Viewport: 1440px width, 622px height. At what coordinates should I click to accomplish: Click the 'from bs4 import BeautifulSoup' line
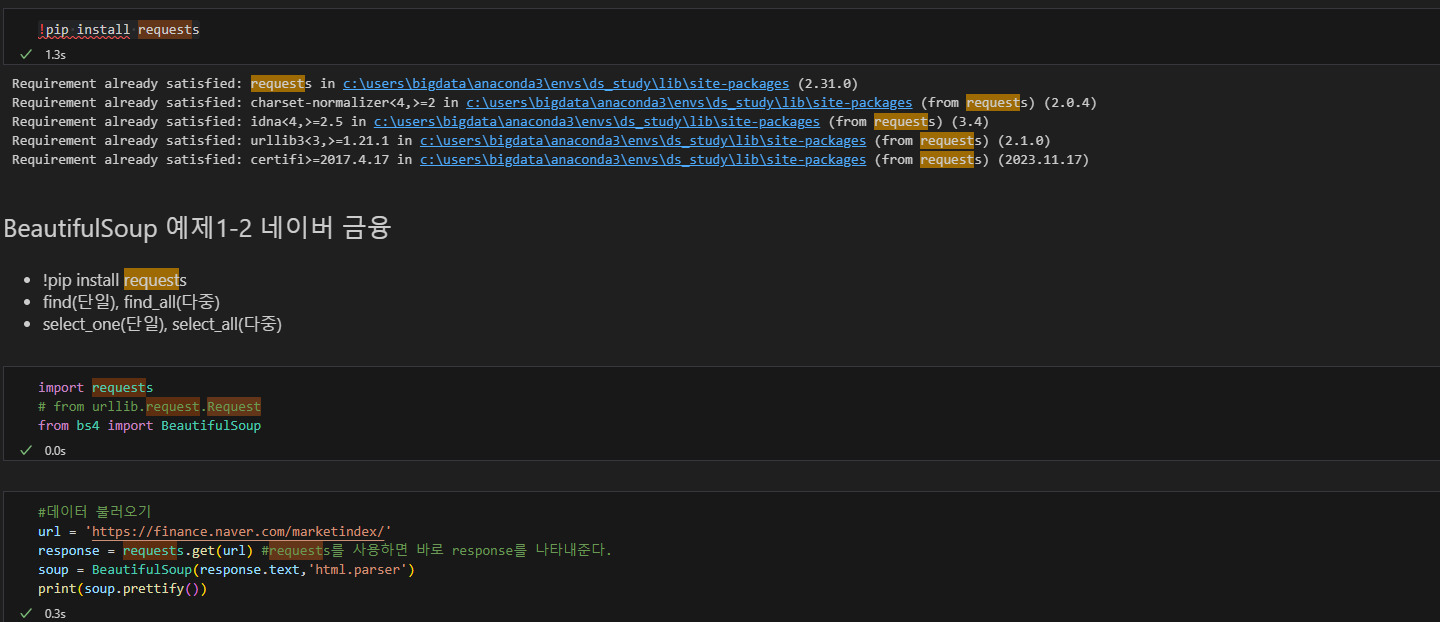[150, 425]
